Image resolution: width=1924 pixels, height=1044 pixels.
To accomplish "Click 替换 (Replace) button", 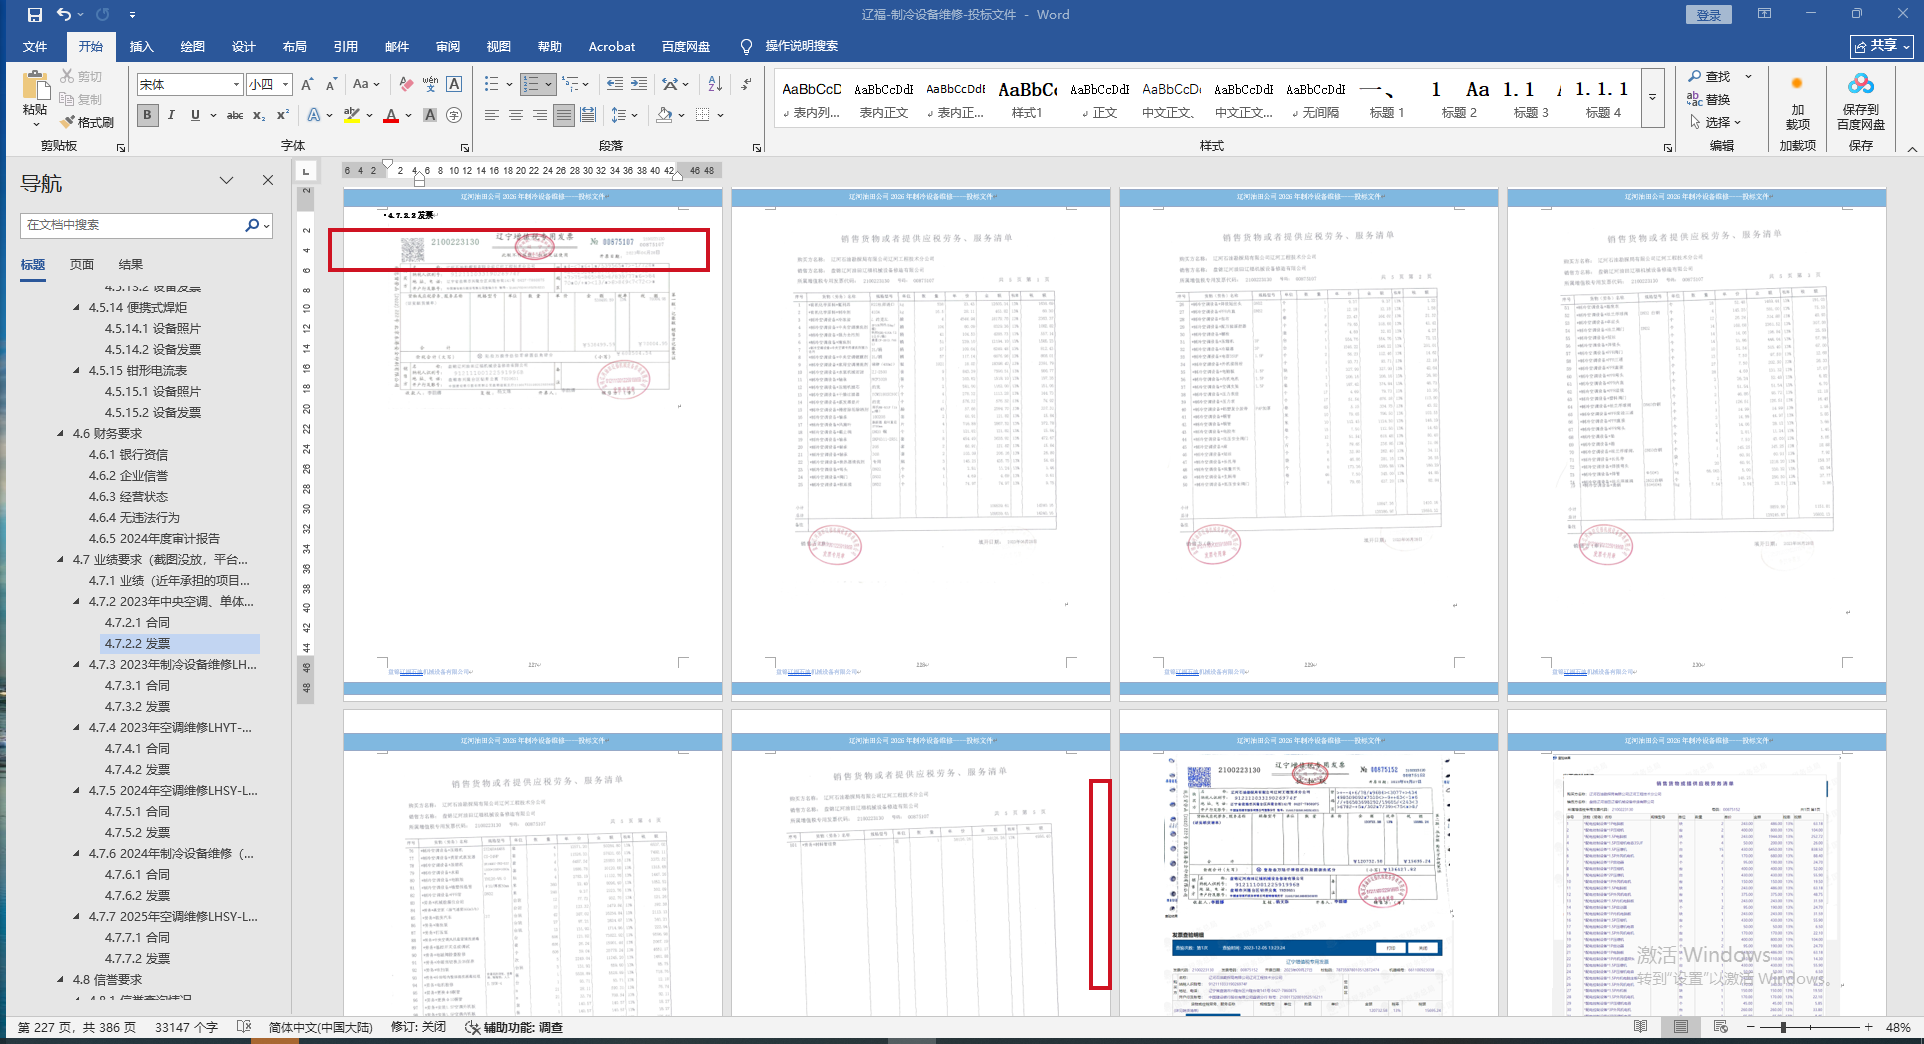I will click(1709, 99).
